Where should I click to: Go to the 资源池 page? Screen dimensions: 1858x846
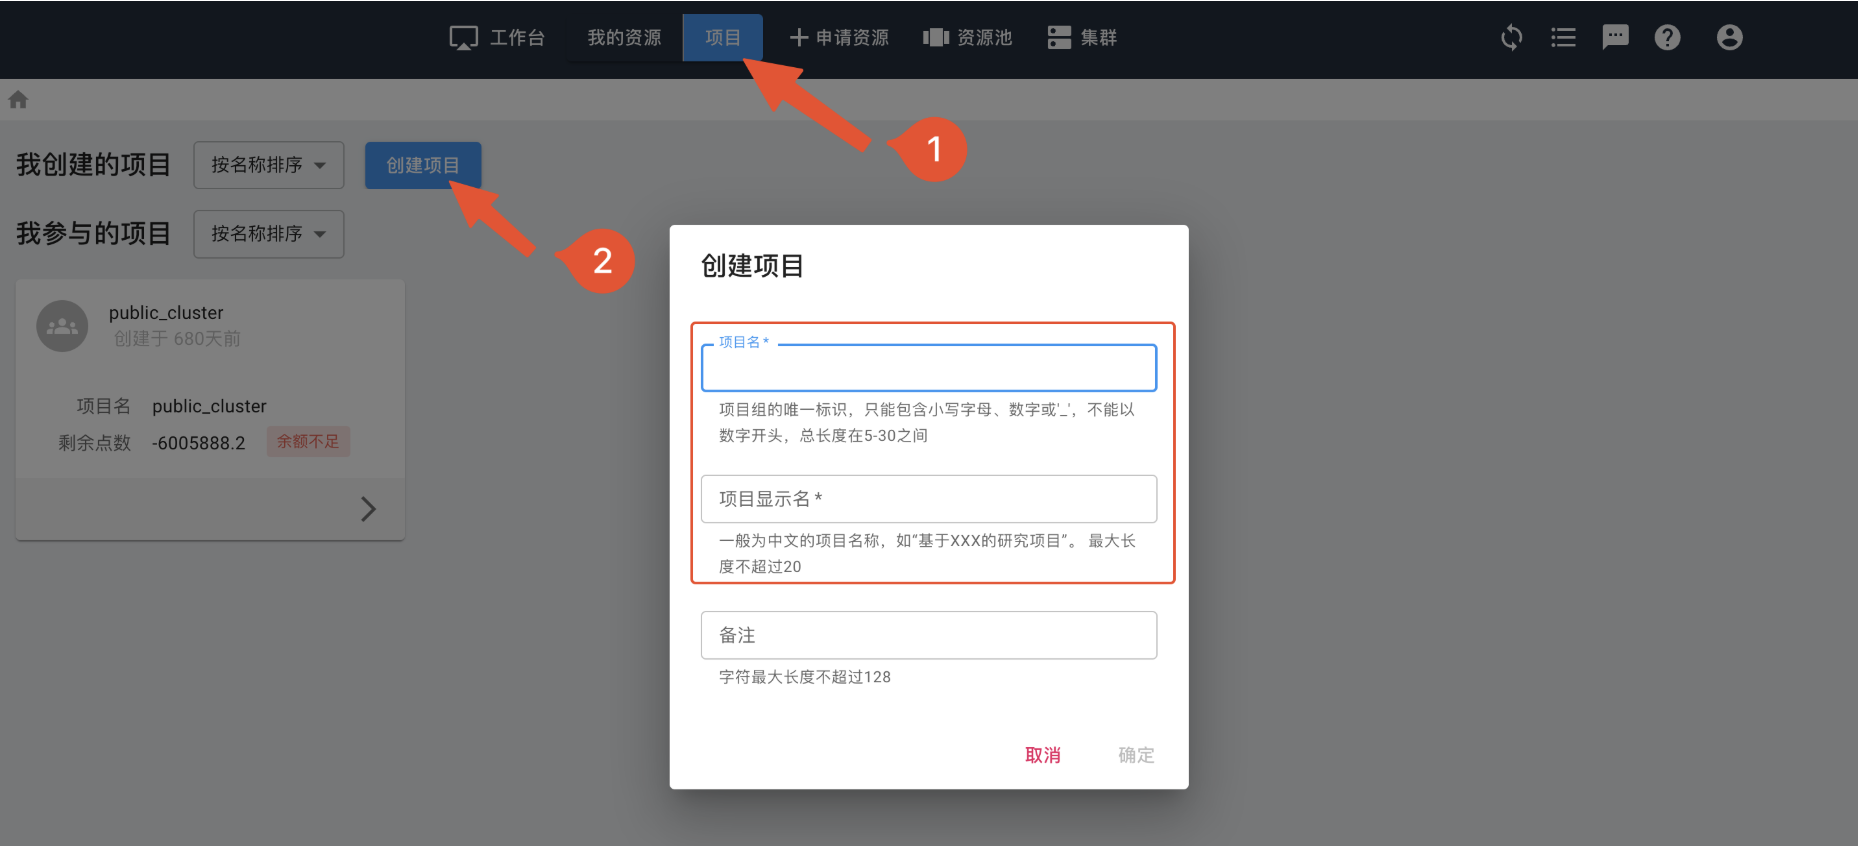[967, 38]
